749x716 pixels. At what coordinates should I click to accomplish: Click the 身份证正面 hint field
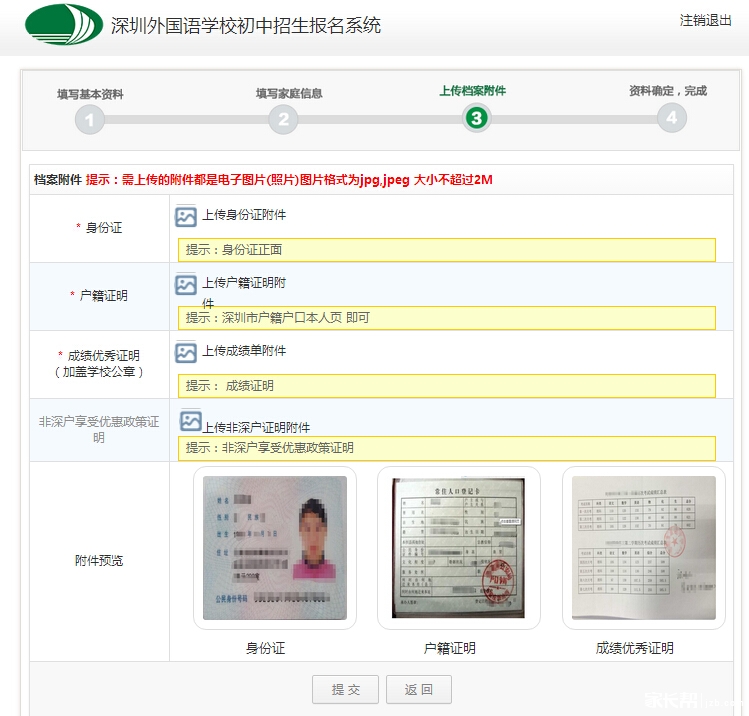tap(446, 250)
